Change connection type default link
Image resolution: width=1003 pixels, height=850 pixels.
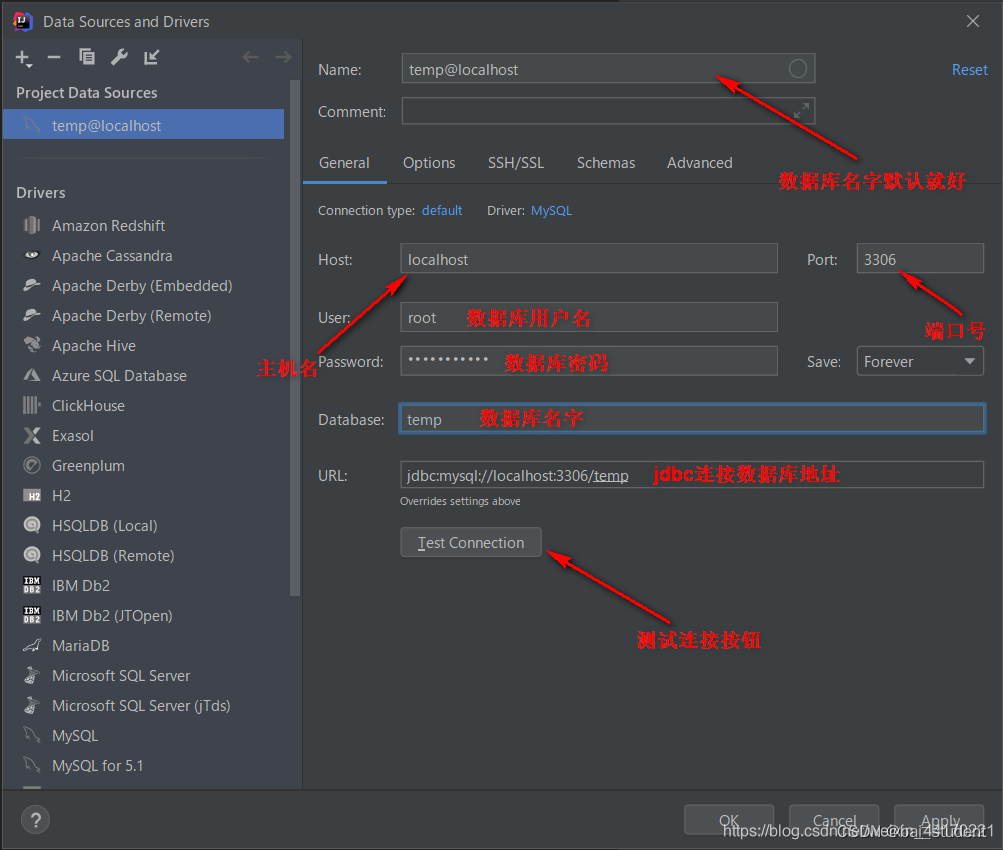click(442, 210)
